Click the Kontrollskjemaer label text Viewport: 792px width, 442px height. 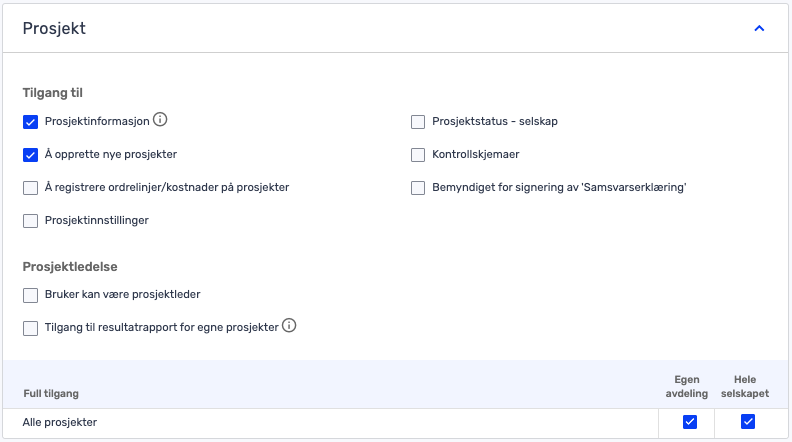[x=476, y=155]
